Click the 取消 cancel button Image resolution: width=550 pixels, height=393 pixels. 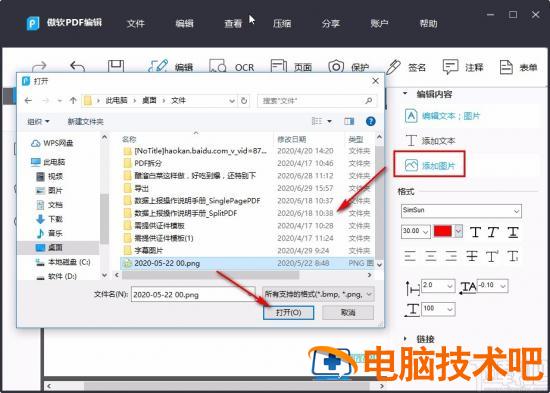(x=348, y=312)
